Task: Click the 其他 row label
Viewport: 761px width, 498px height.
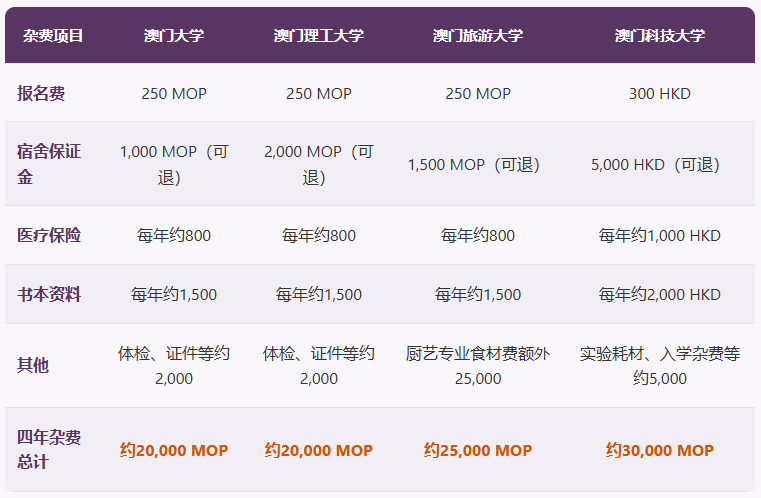Action: pos(33,365)
